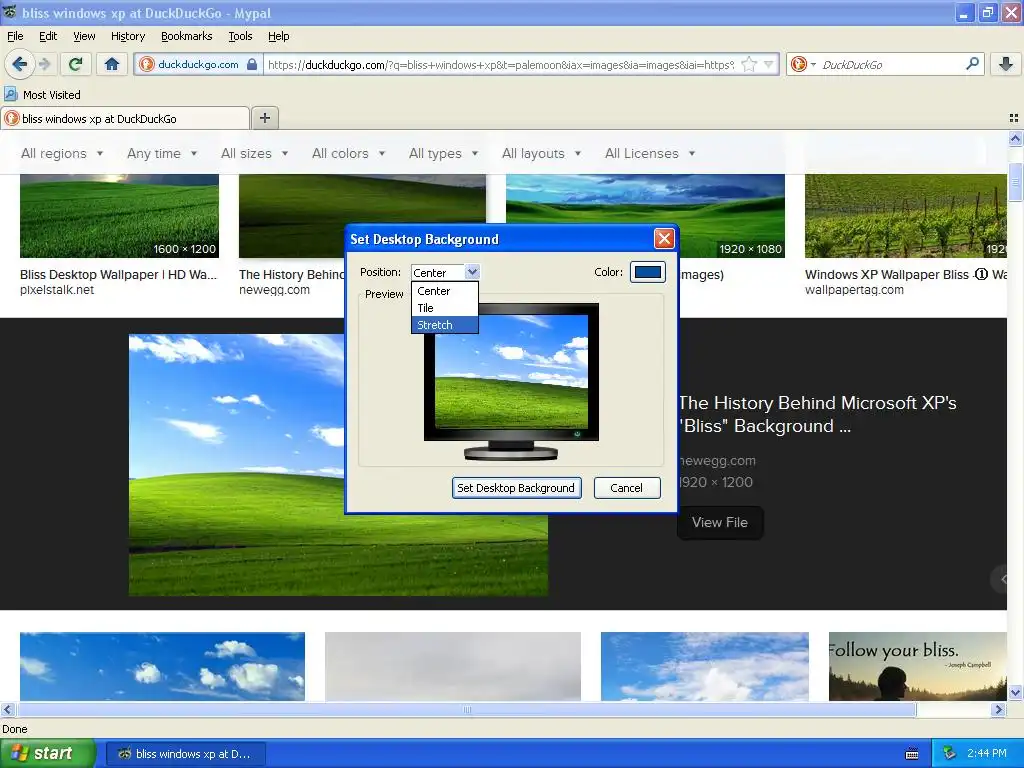The height and width of the screenshot is (768, 1024).
Task: Open the File menu
Action: click(x=15, y=36)
